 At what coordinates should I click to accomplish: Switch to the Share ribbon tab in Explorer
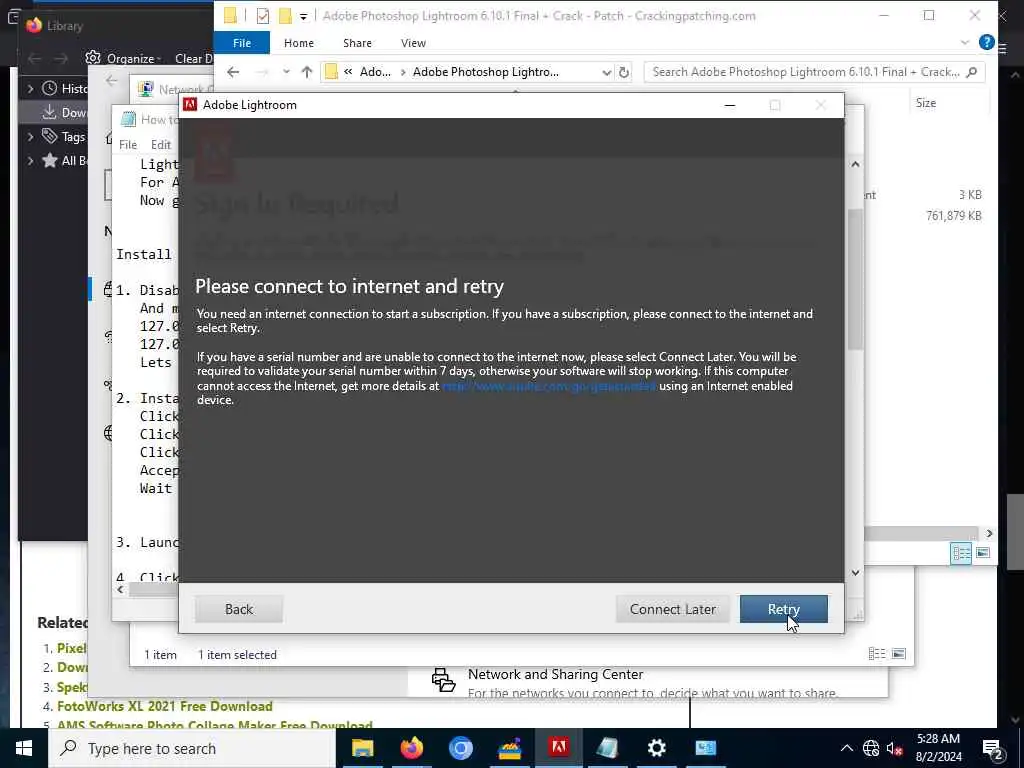[x=357, y=43]
